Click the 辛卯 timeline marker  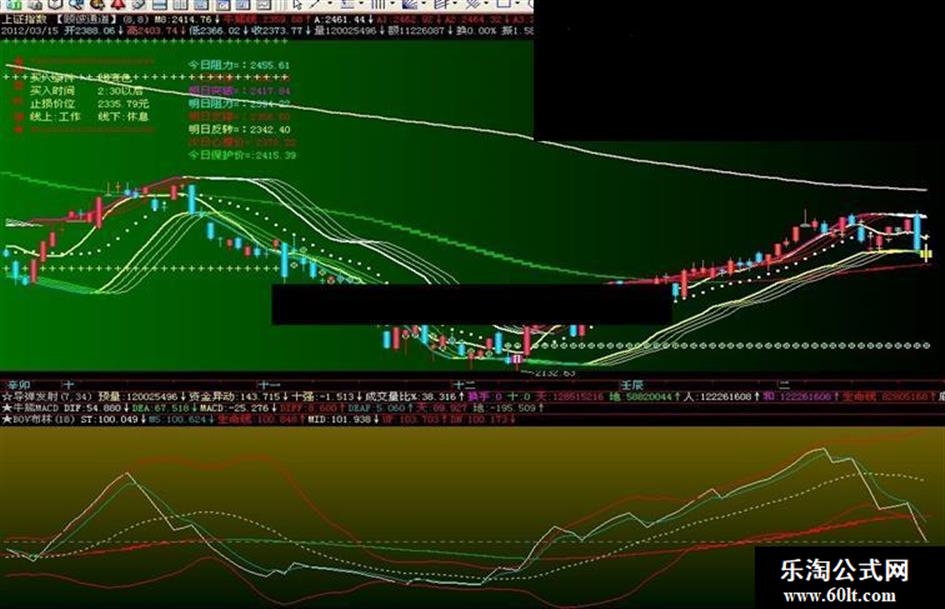pyautogui.click(x=18, y=385)
